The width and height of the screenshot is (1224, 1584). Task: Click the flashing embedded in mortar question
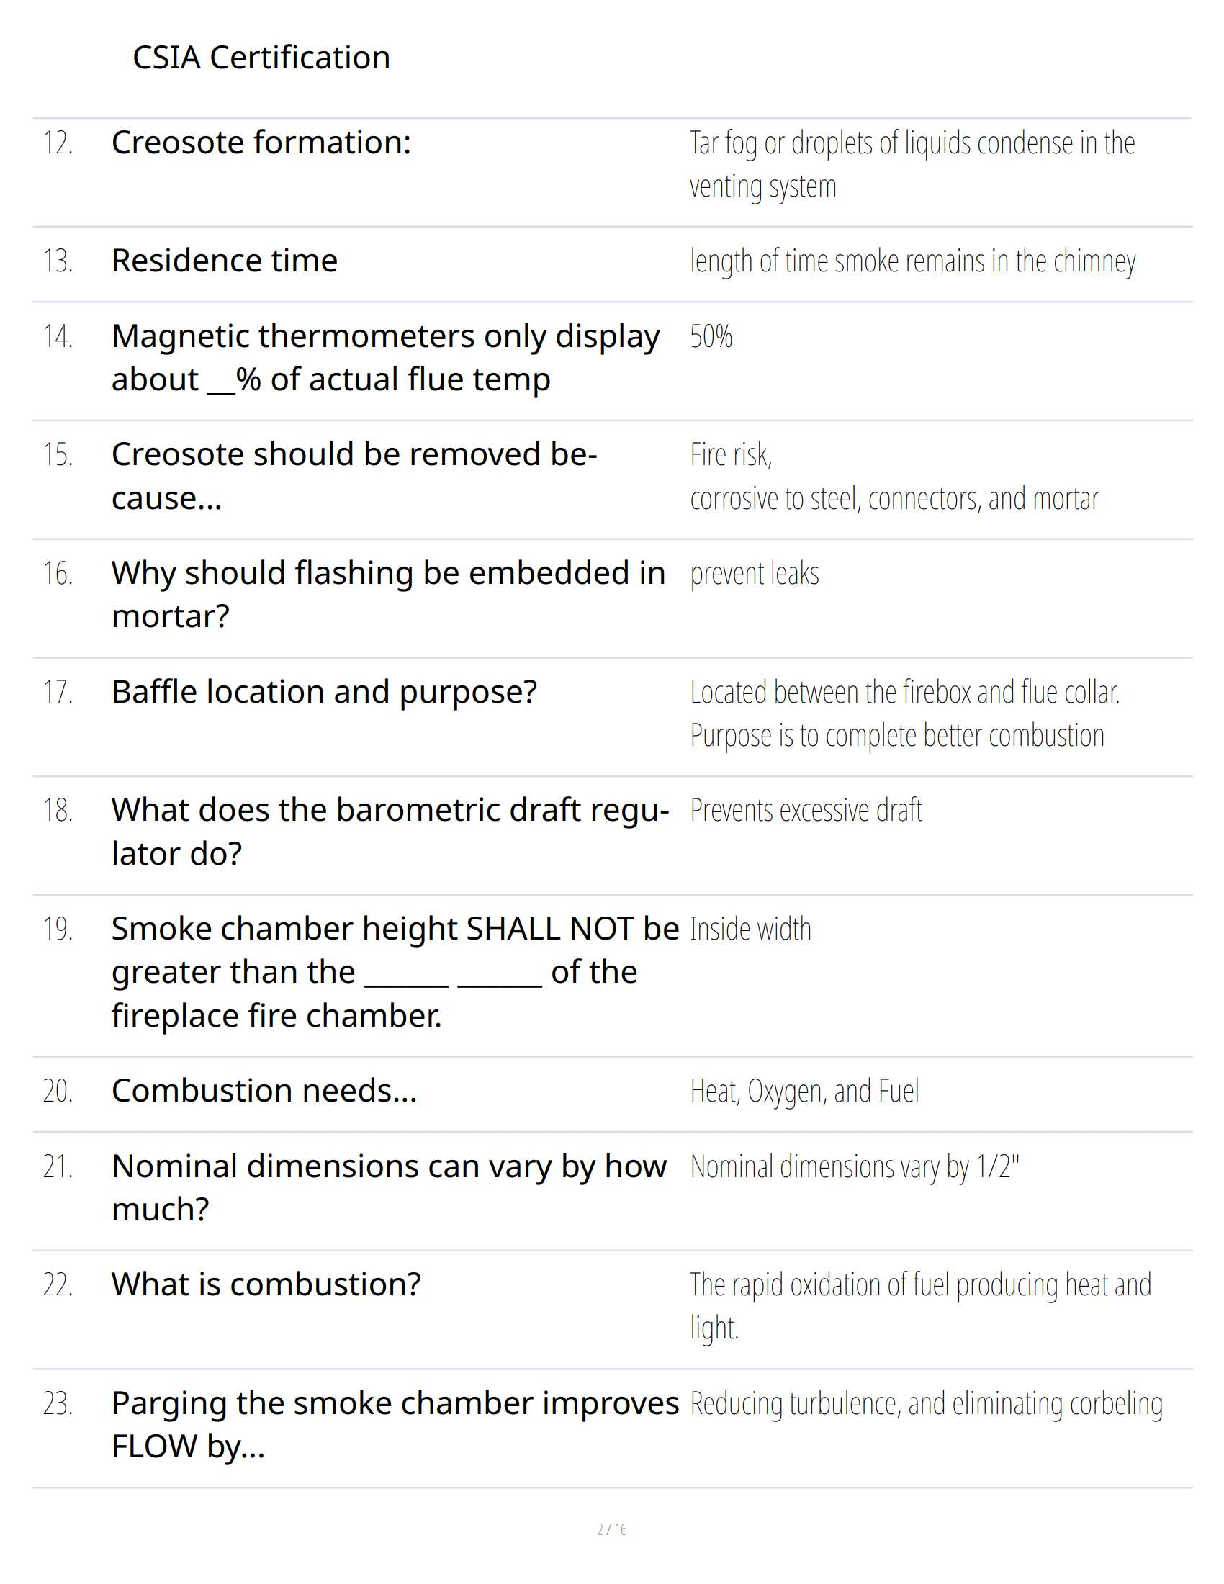tap(388, 594)
